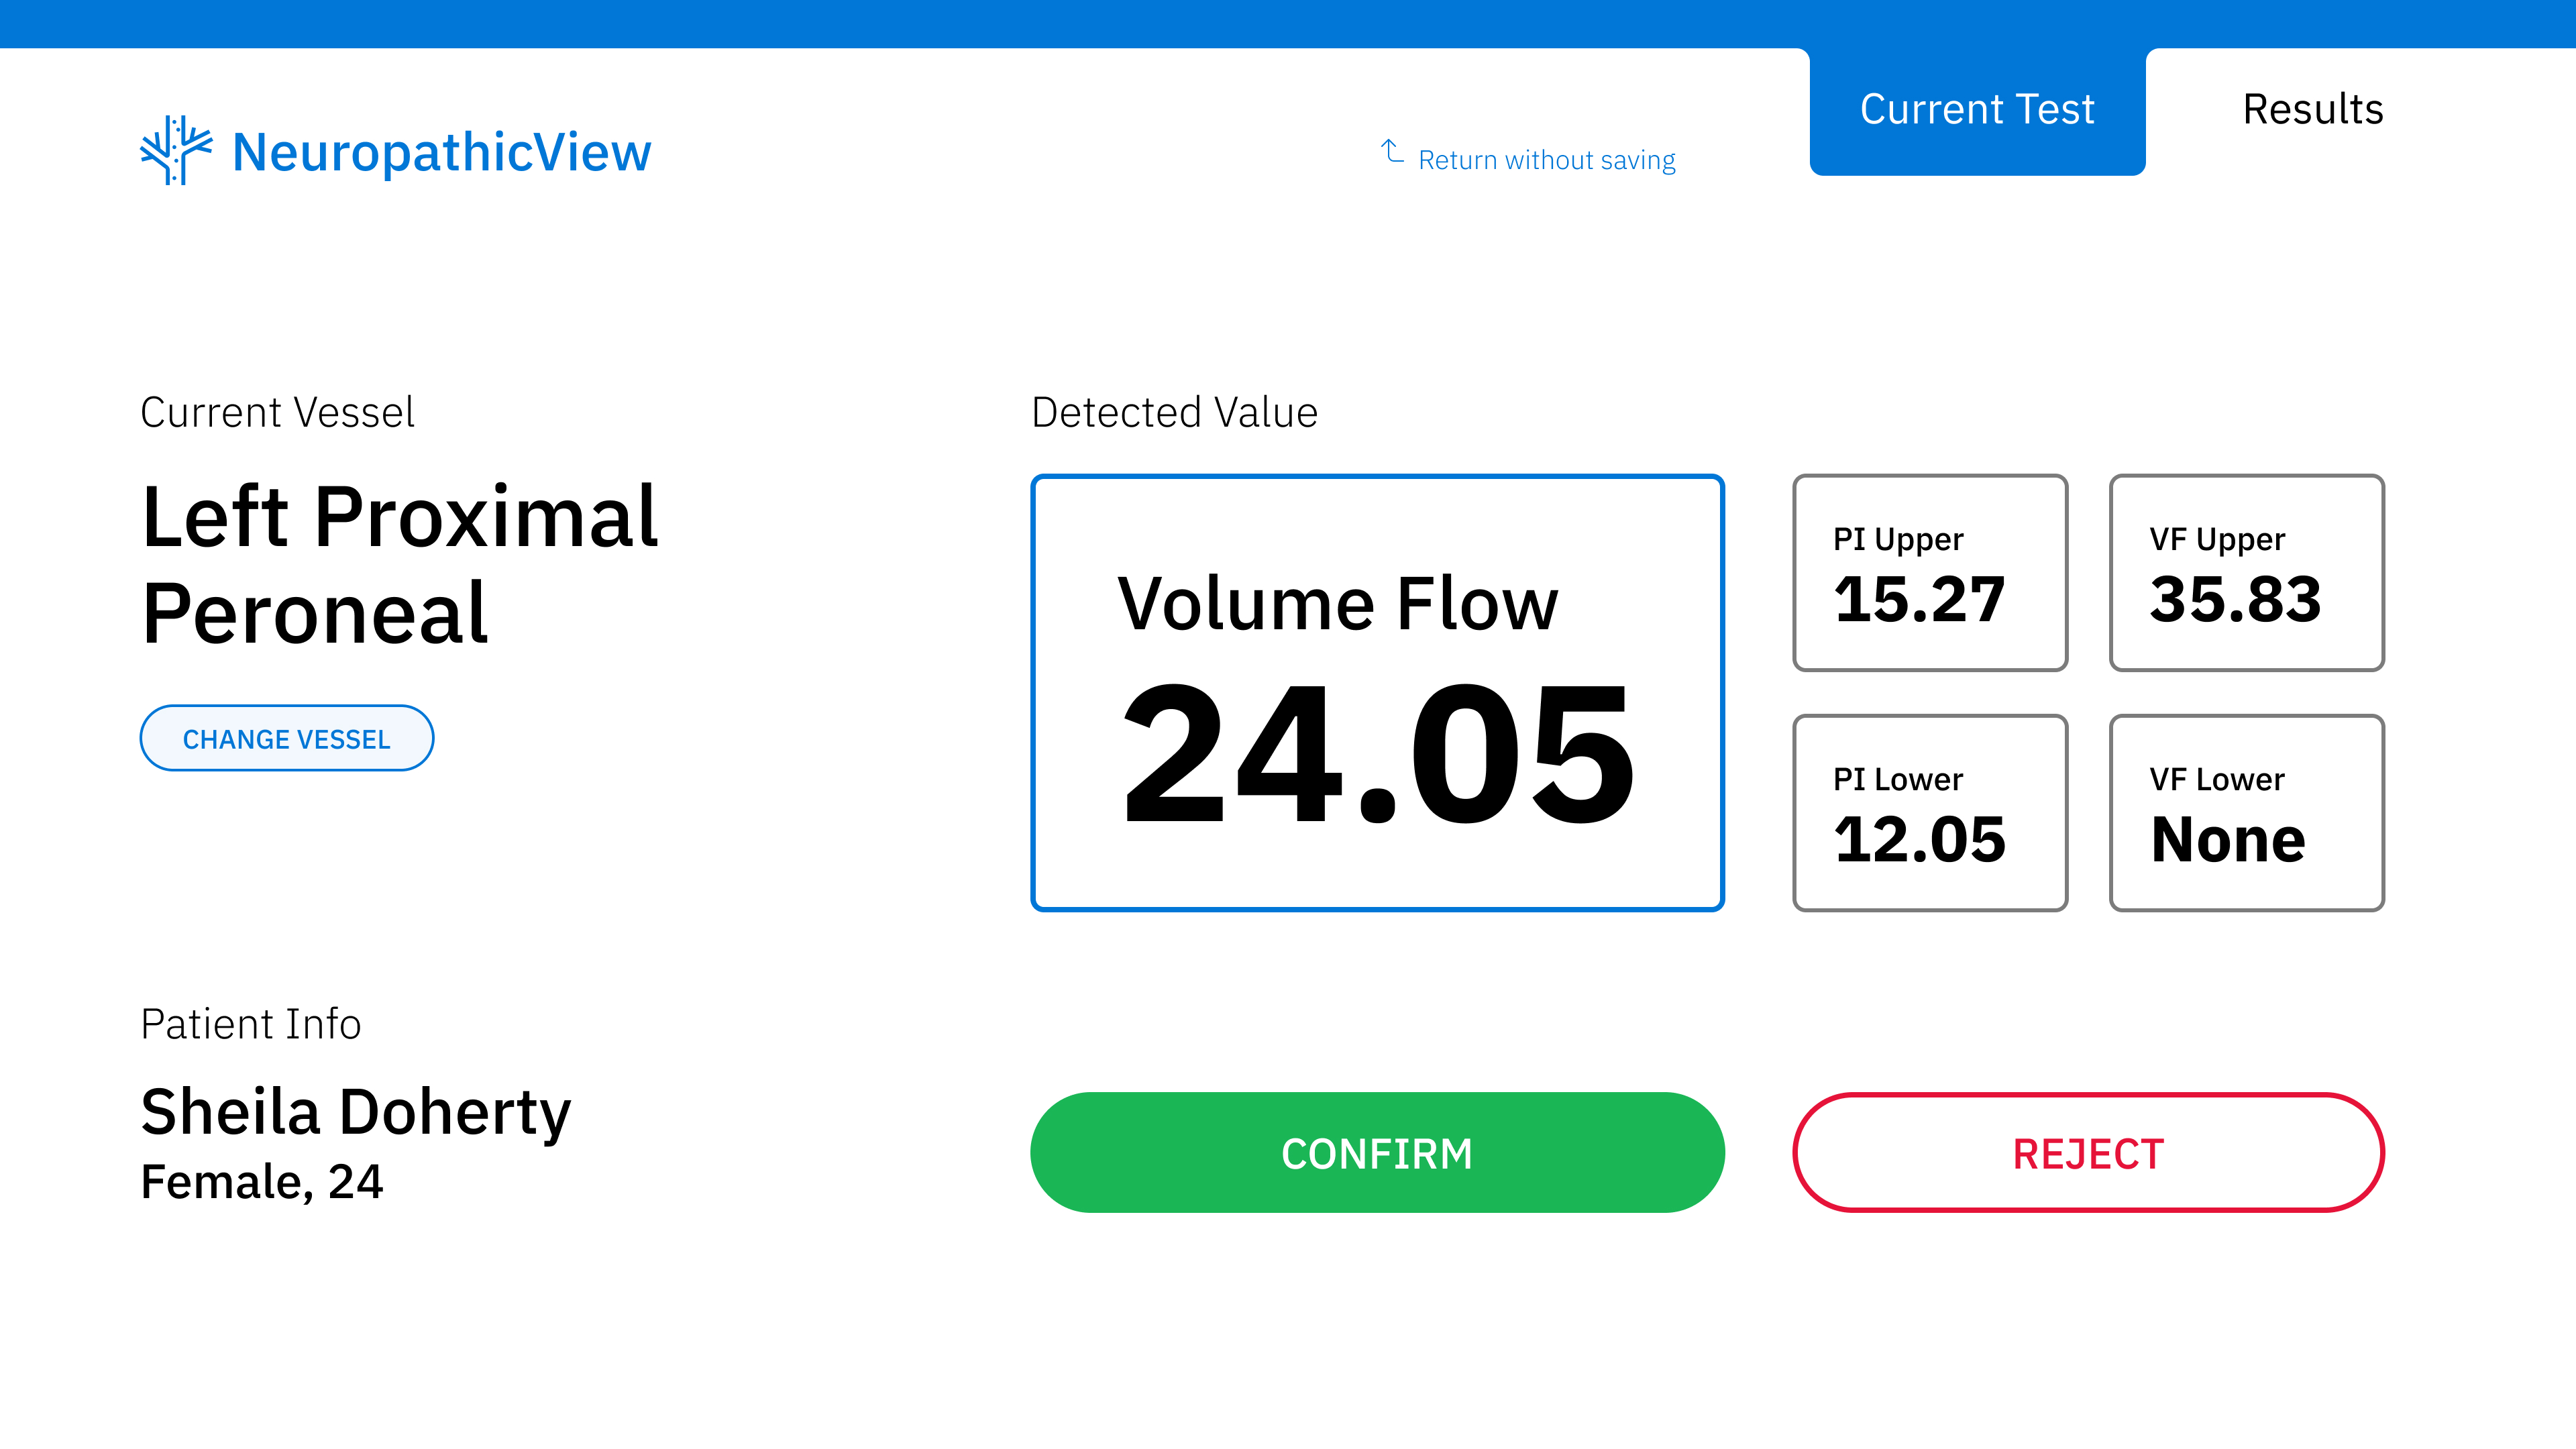The height and width of the screenshot is (1449, 2576).
Task: Select the VF Lower tile
Action: [2246, 813]
